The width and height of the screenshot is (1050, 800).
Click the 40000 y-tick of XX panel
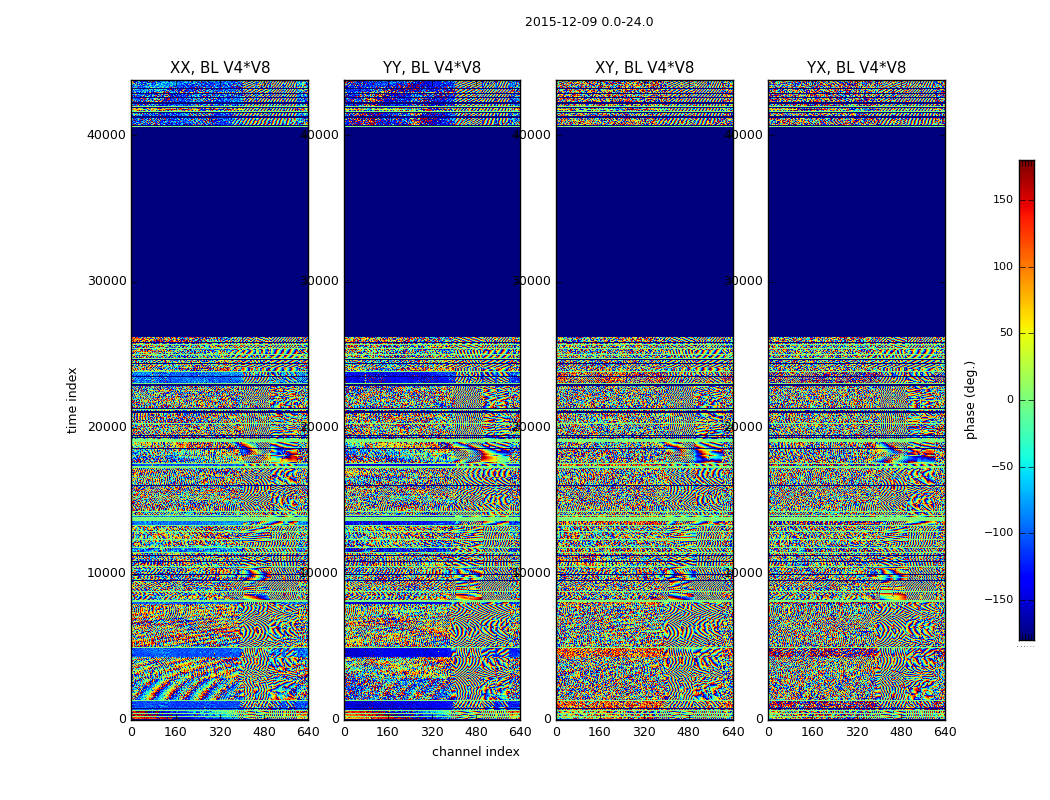tap(107, 135)
